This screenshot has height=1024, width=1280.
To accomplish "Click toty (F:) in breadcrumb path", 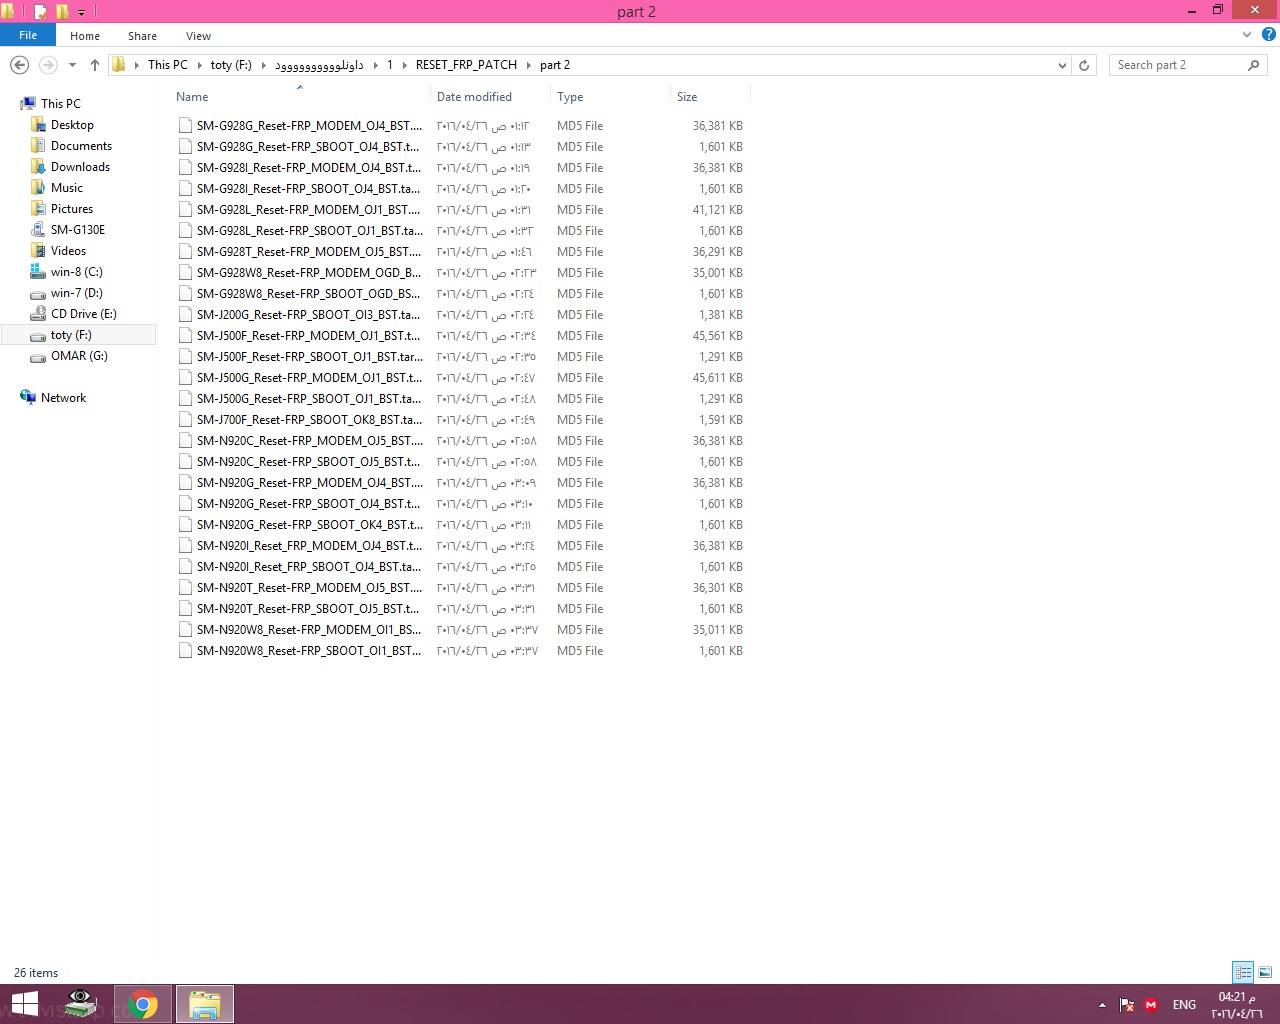I will coord(231,65).
